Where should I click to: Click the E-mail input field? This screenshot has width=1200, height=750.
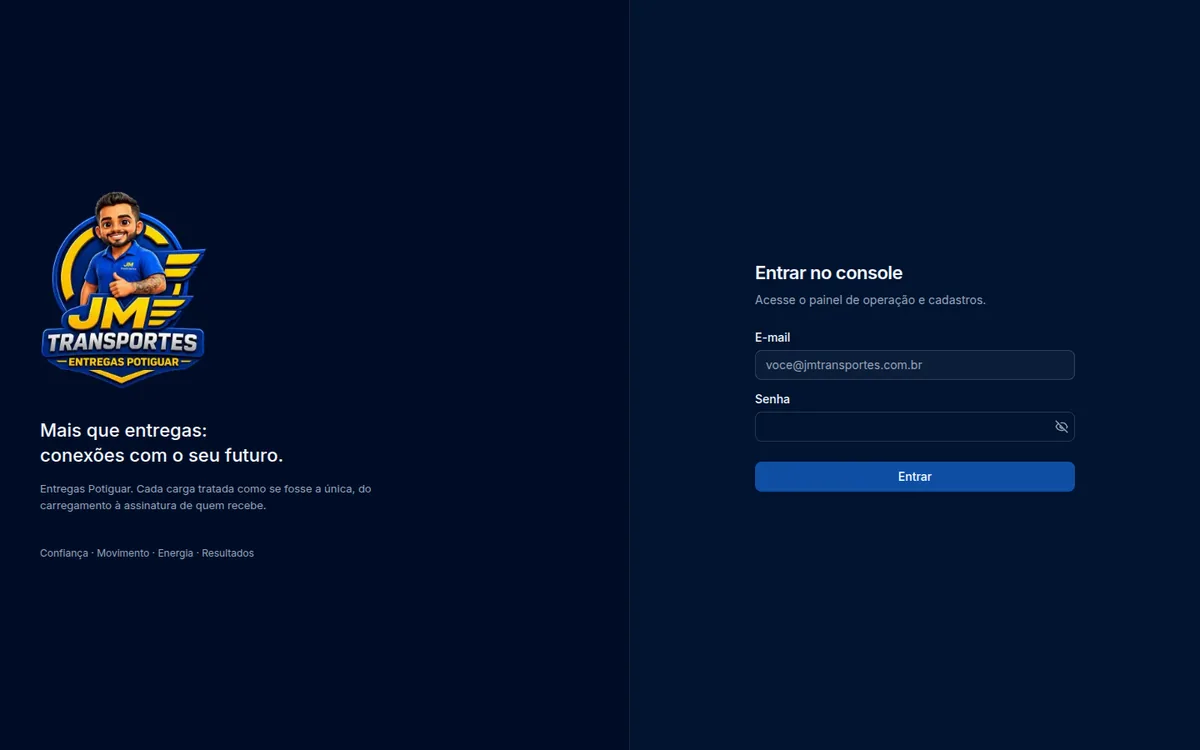(x=914, y=365)
